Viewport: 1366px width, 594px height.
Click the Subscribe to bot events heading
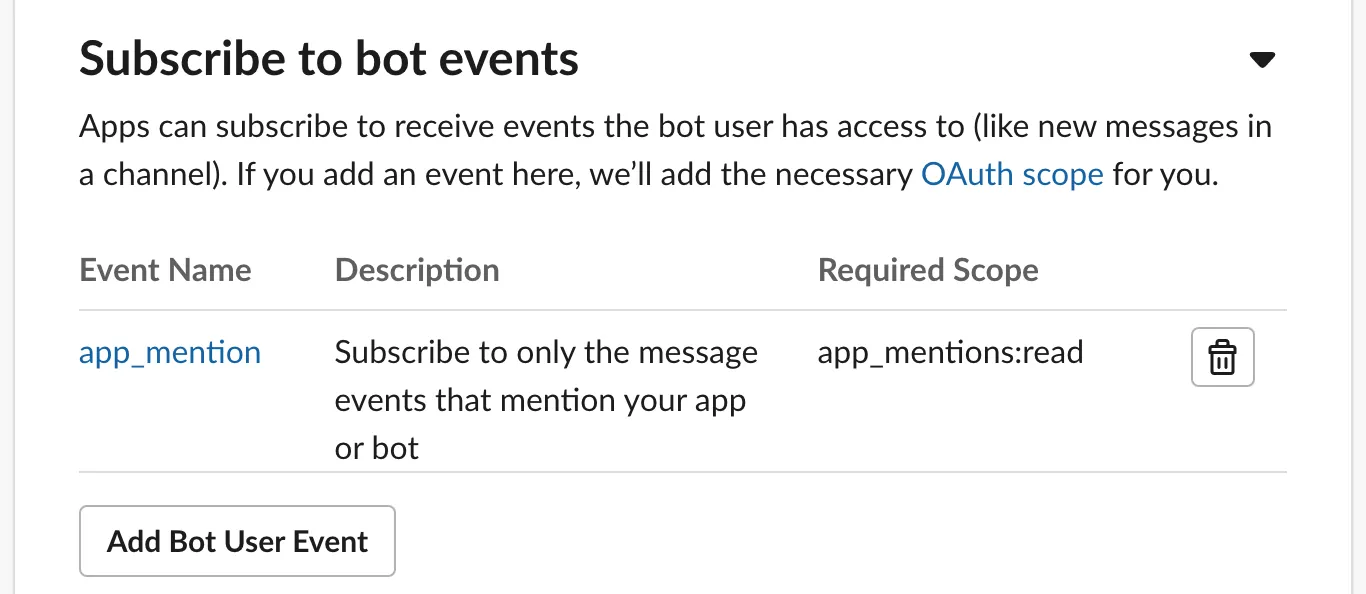tap(328, 58)
